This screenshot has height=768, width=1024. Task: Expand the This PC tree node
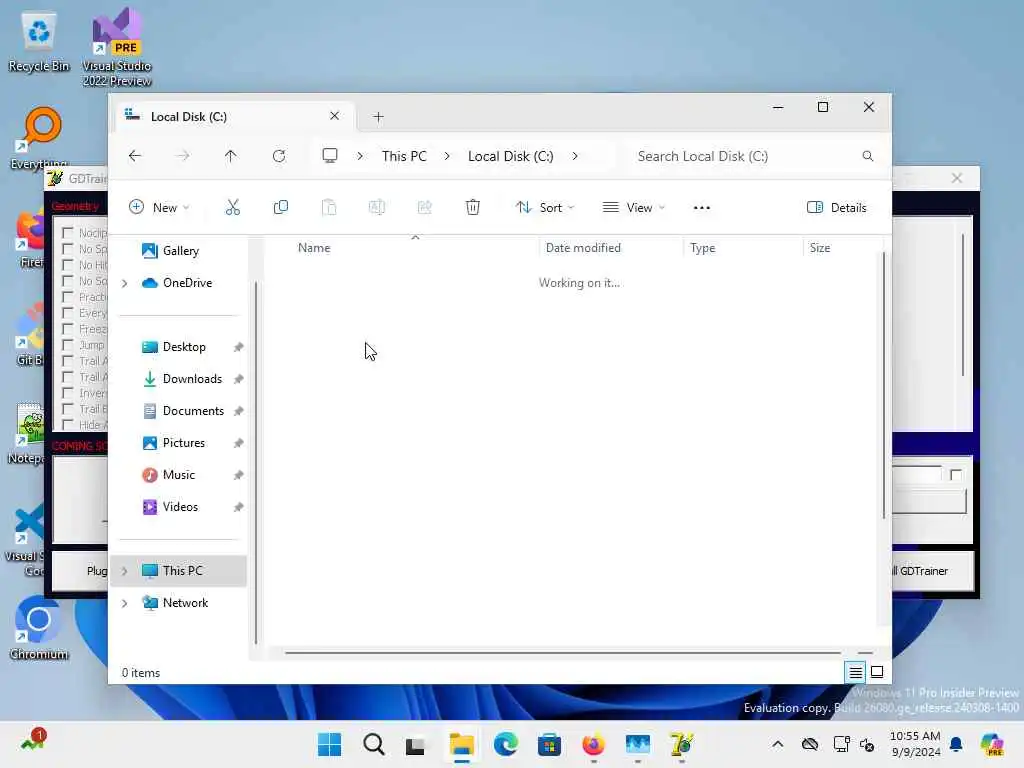[125, 571]
